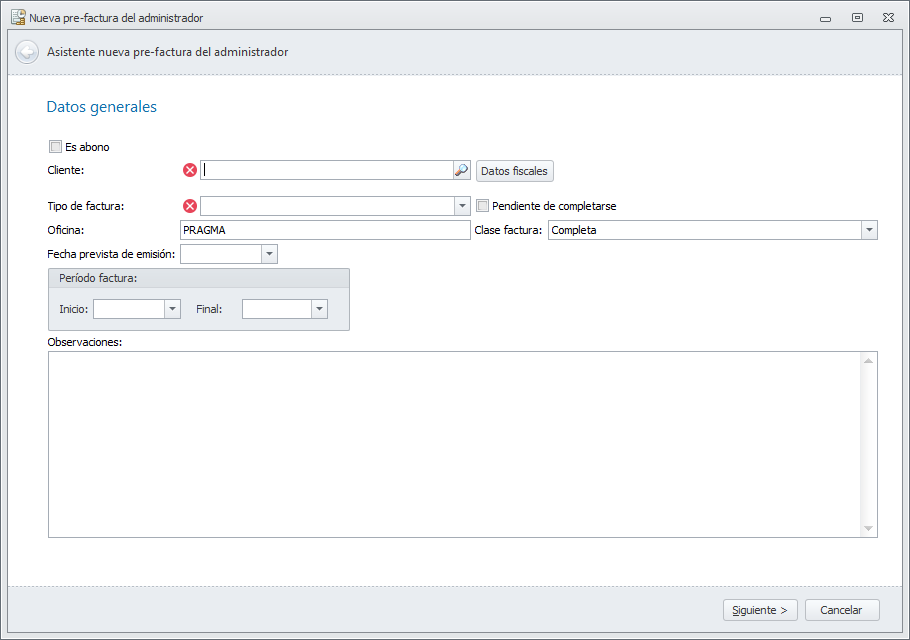The height and width of the screenshot is (640, 910).
Task: Maximize the pre-factura window
Action: click(x=857, y=18)
